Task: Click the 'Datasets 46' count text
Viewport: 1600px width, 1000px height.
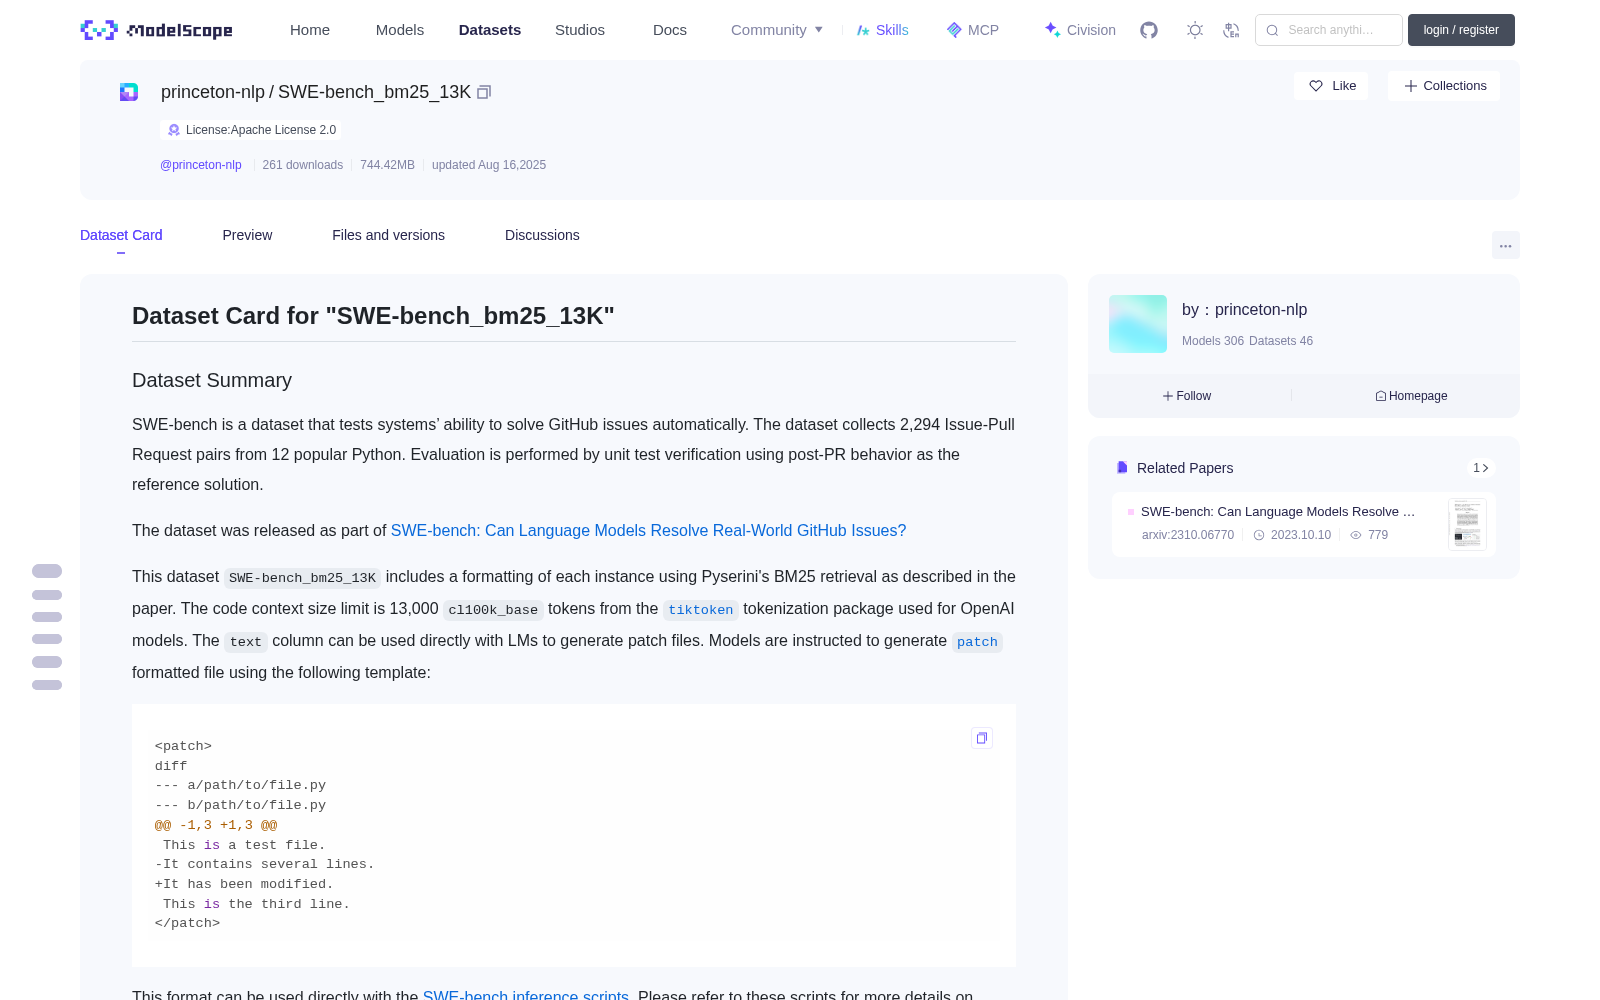Action: 1281,341
